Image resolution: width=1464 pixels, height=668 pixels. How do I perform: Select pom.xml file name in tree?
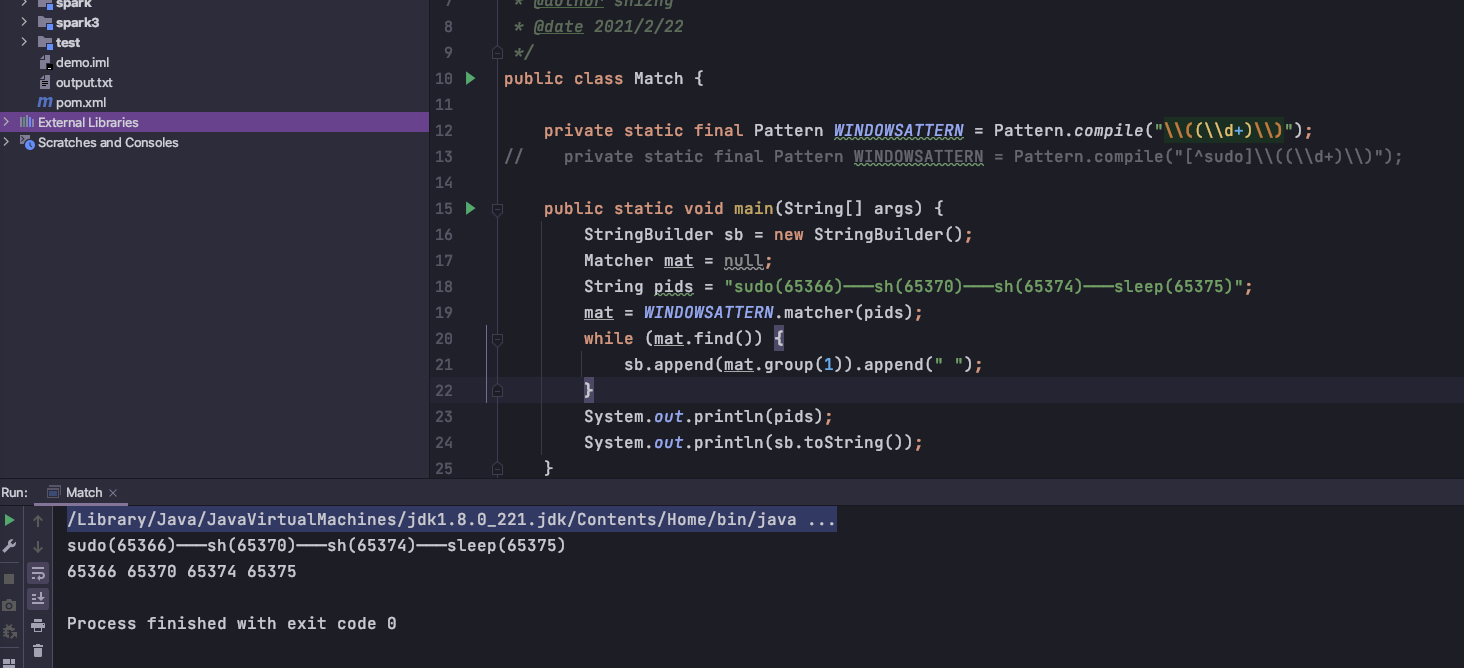[x=81, y=102]
